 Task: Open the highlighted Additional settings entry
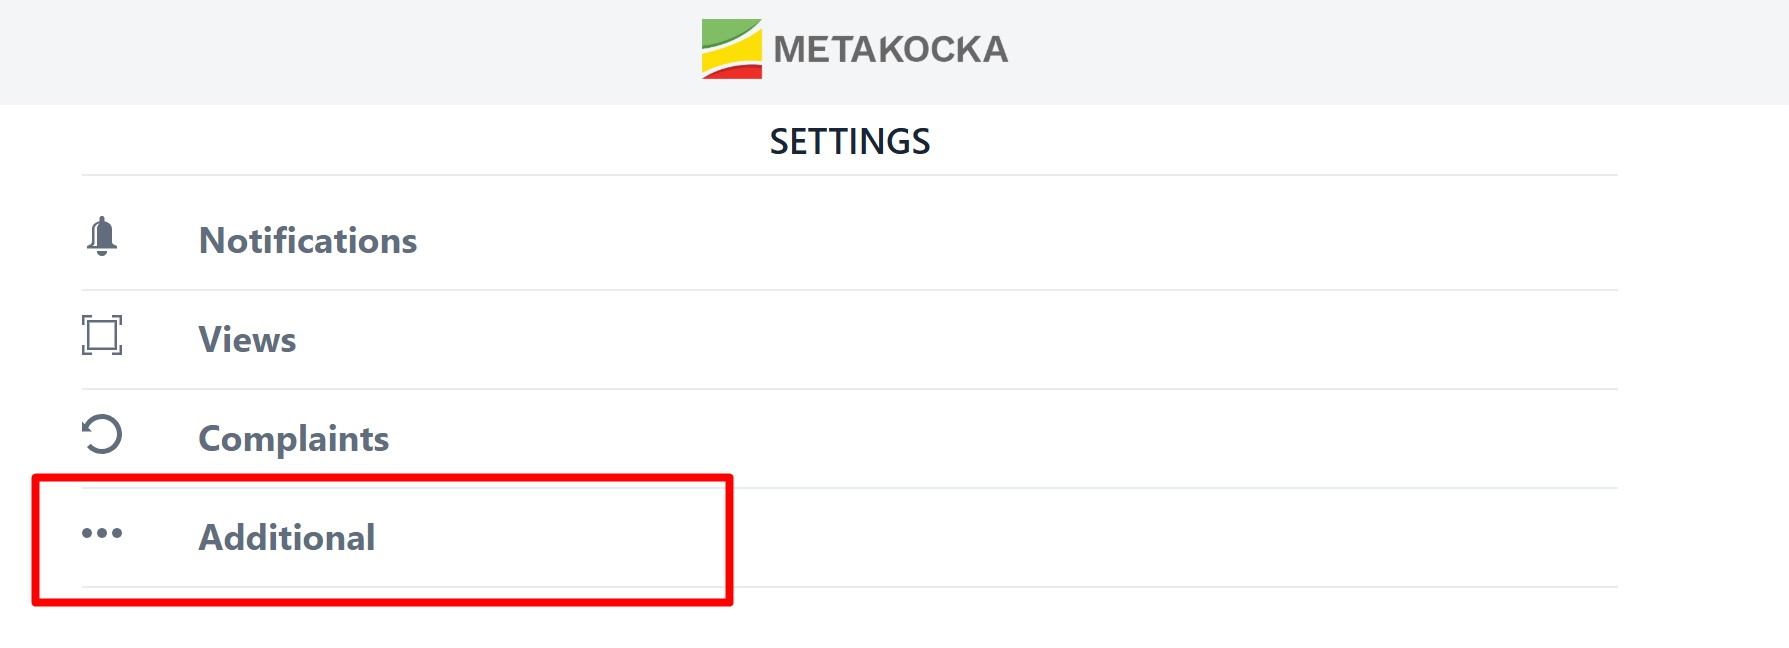coord(849,538)
